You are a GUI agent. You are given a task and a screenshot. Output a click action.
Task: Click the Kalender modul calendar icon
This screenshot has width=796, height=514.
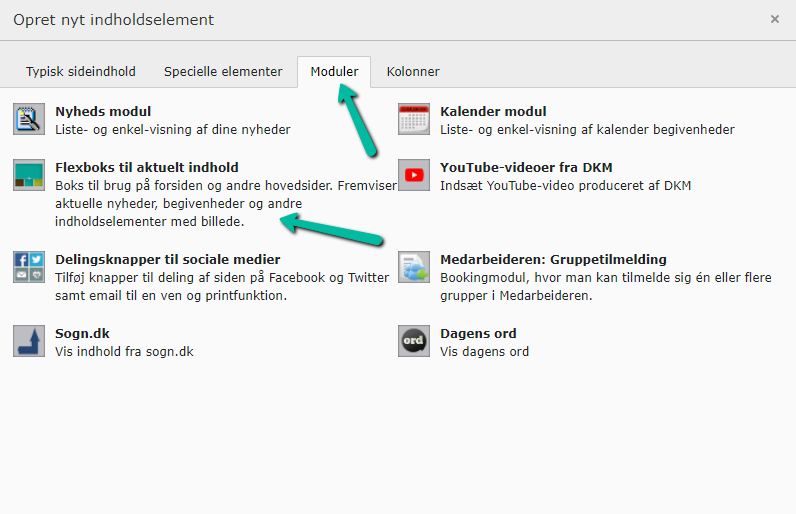pyautogui.click(x=413, y=119)
